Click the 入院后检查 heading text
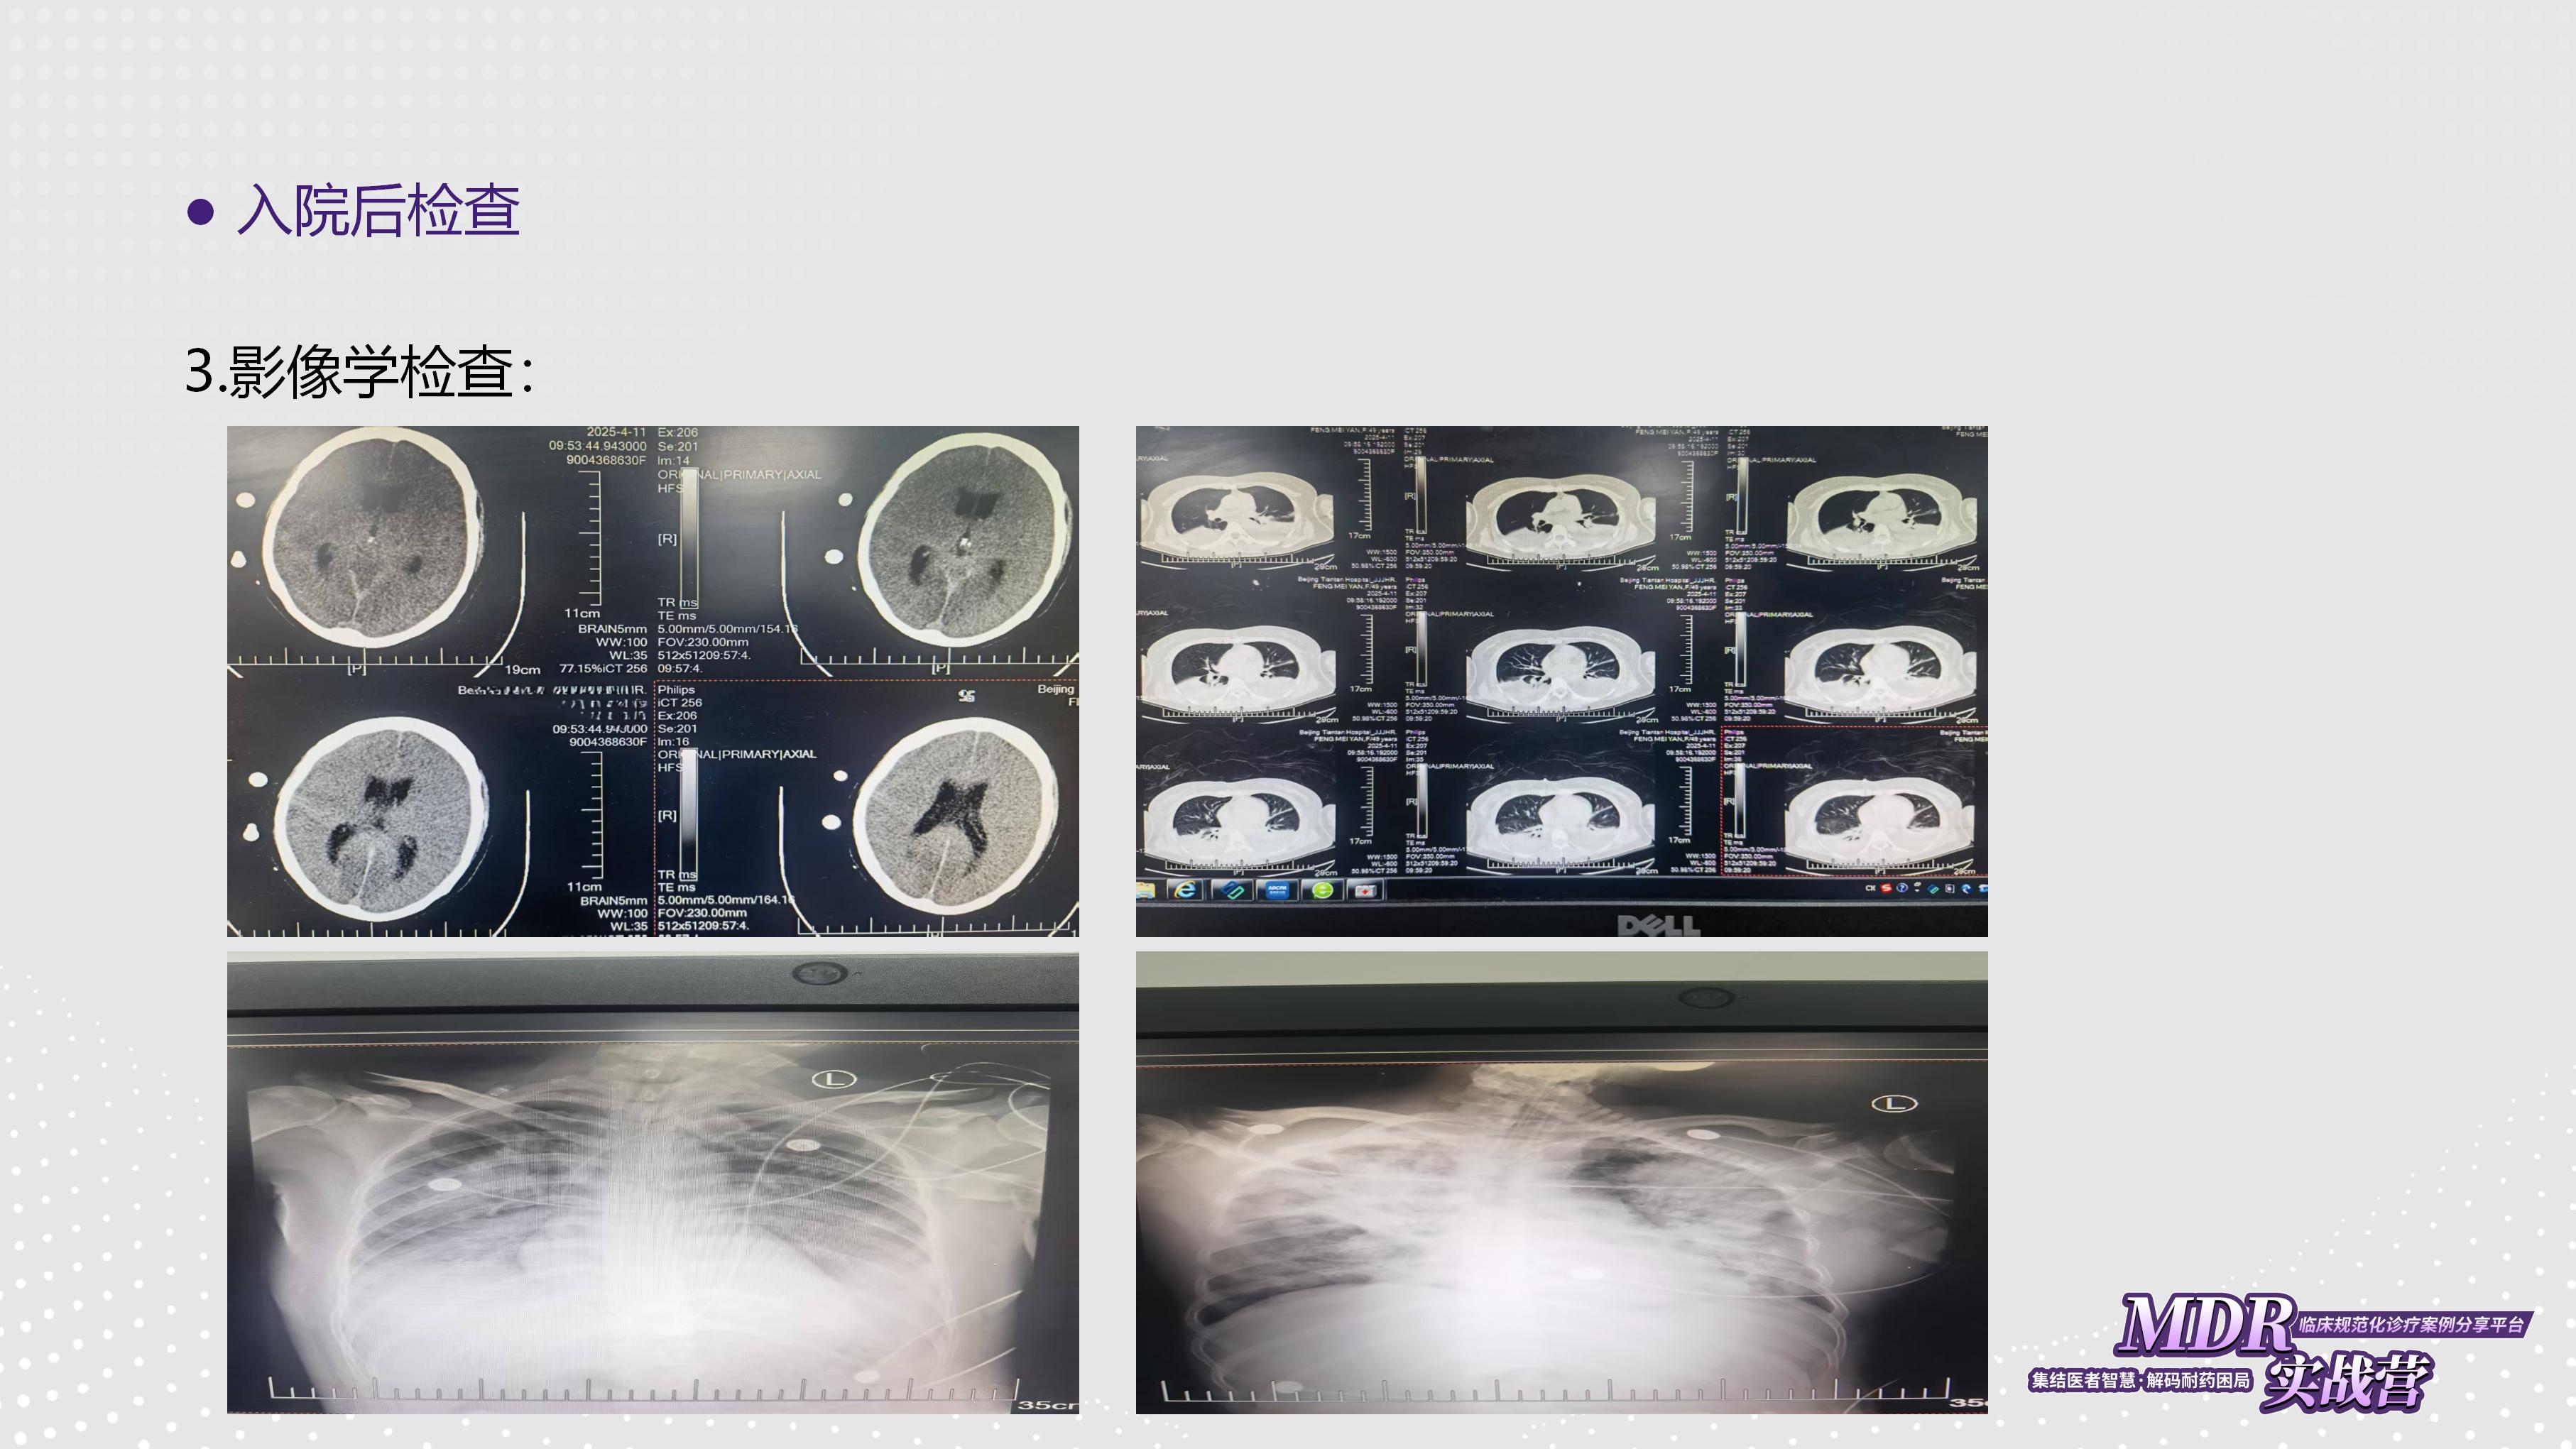Viewport: 2576px width, 1449px height. [x=378, y=211]
